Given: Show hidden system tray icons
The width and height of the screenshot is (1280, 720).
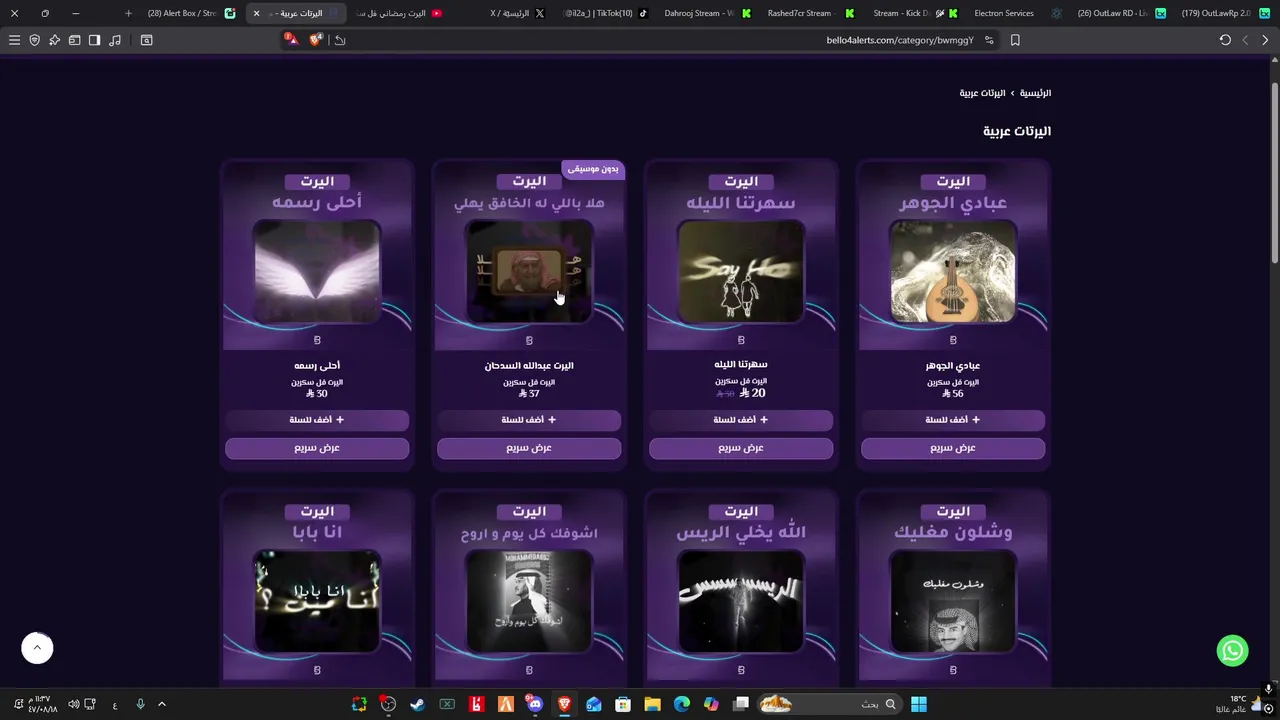Looking at the screenshot, I should [162, 704].
